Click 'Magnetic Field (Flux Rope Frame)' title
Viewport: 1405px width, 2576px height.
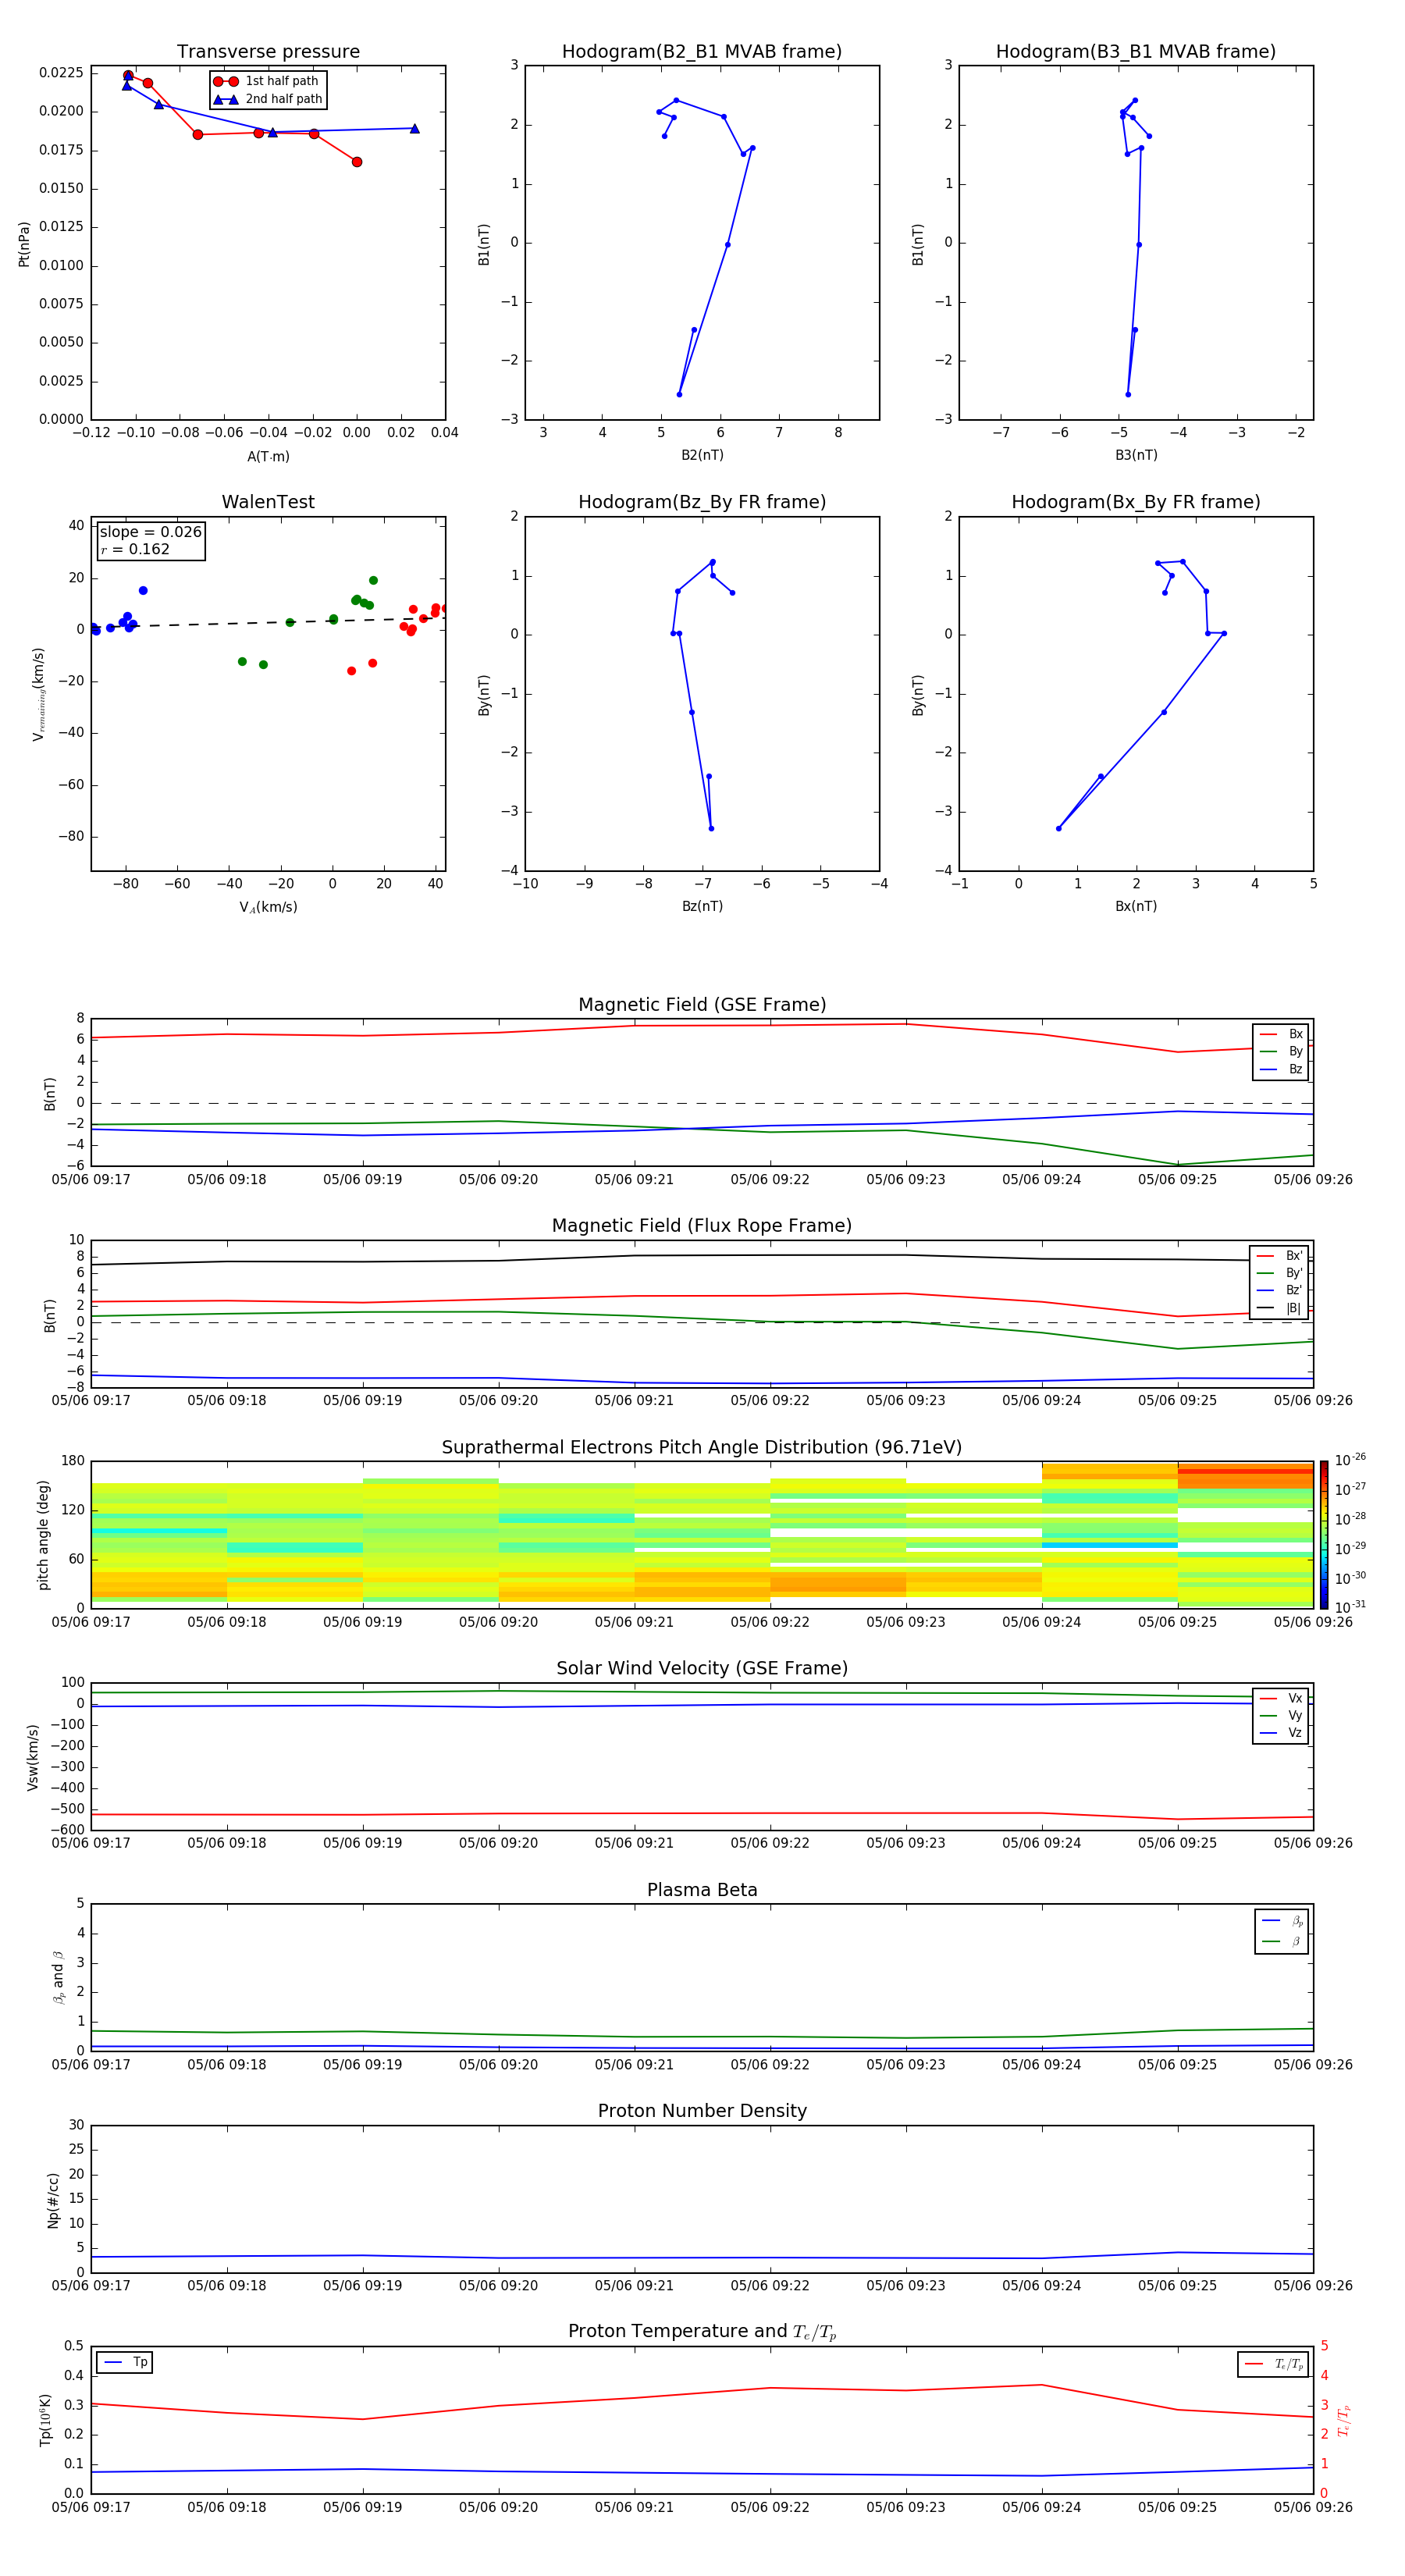pyautogui.click(x=702, y=1226)
